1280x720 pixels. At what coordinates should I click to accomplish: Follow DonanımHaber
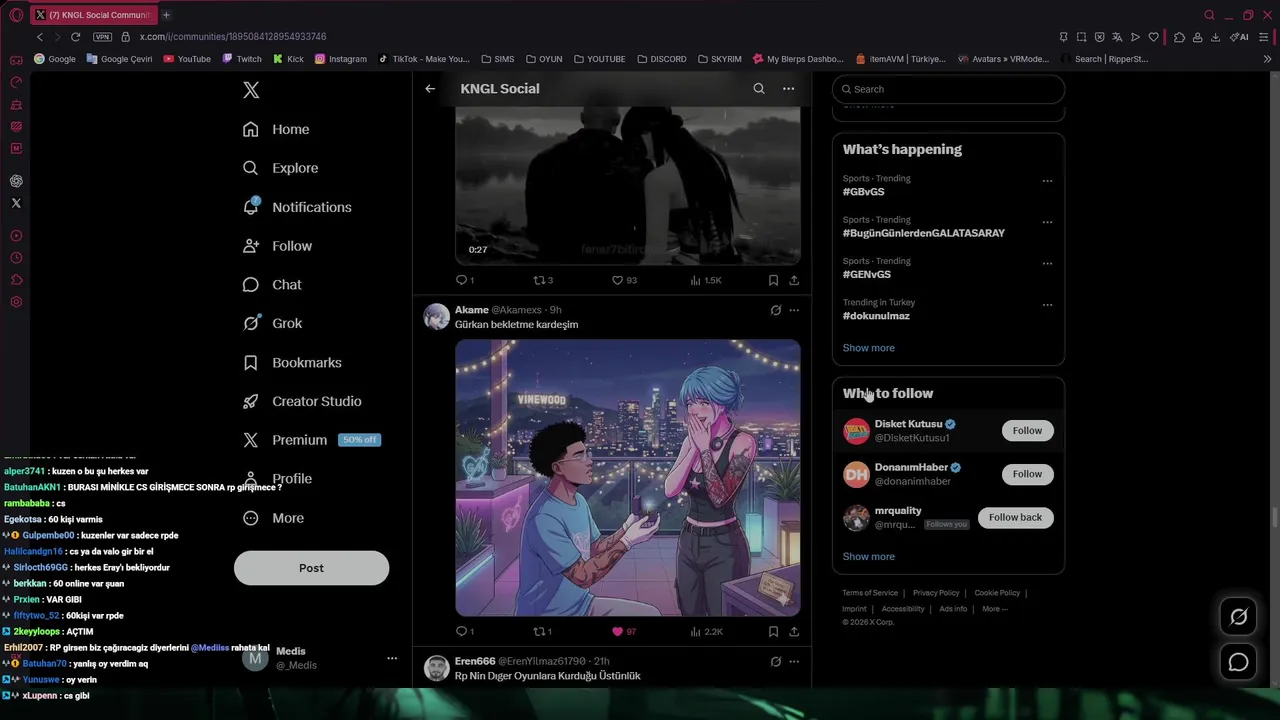point(1027,474)
